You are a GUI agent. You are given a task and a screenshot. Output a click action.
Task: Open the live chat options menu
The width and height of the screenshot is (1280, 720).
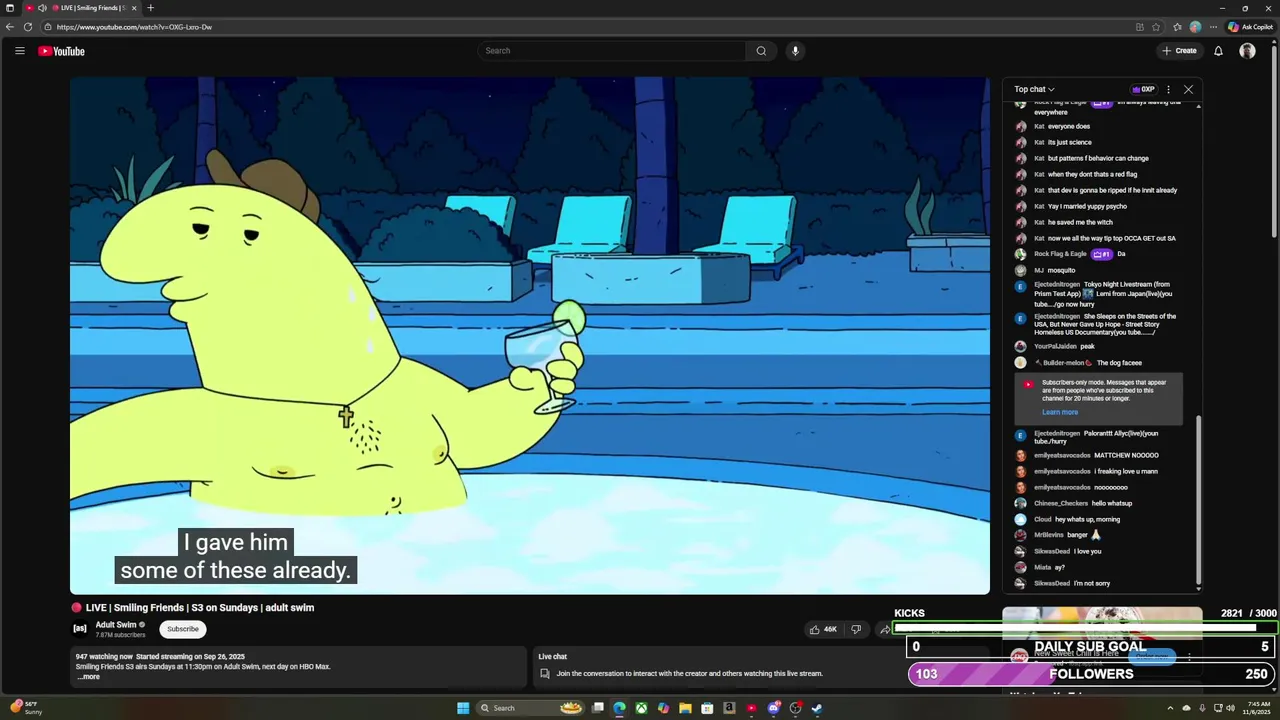(x=1168, y=89)
